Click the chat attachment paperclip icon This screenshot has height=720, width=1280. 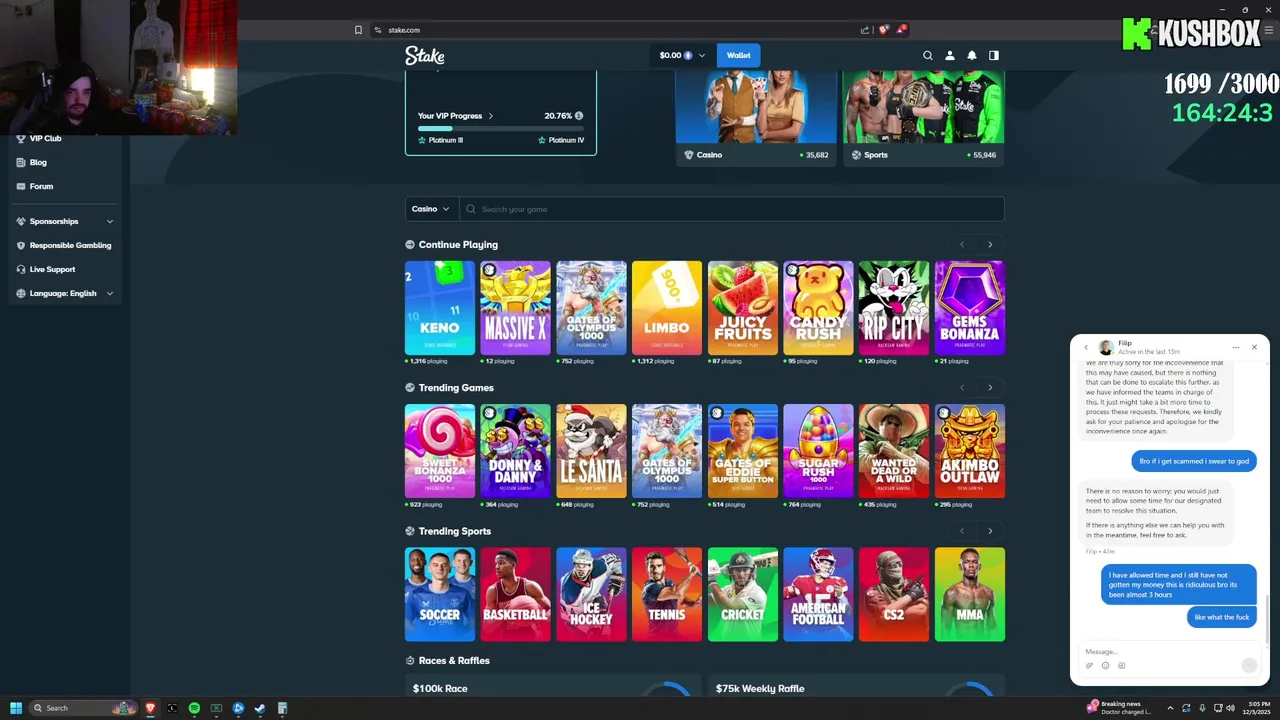click(1089, 666)
